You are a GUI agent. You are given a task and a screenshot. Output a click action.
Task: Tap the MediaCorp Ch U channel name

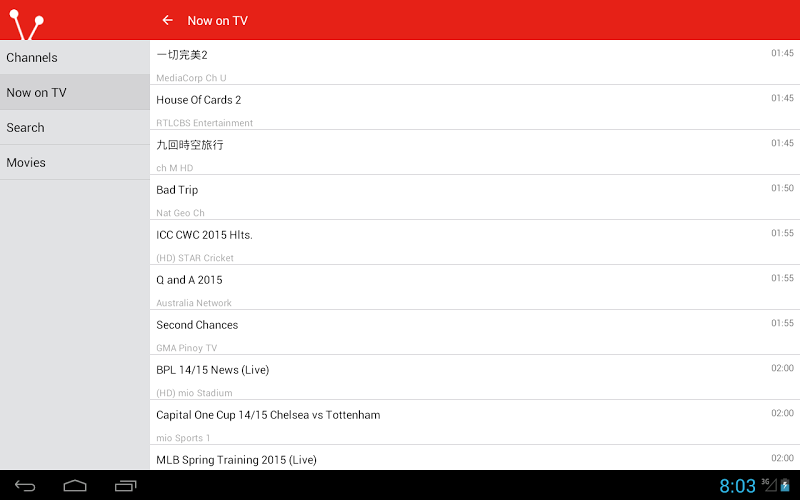click(x=191, y=78)
